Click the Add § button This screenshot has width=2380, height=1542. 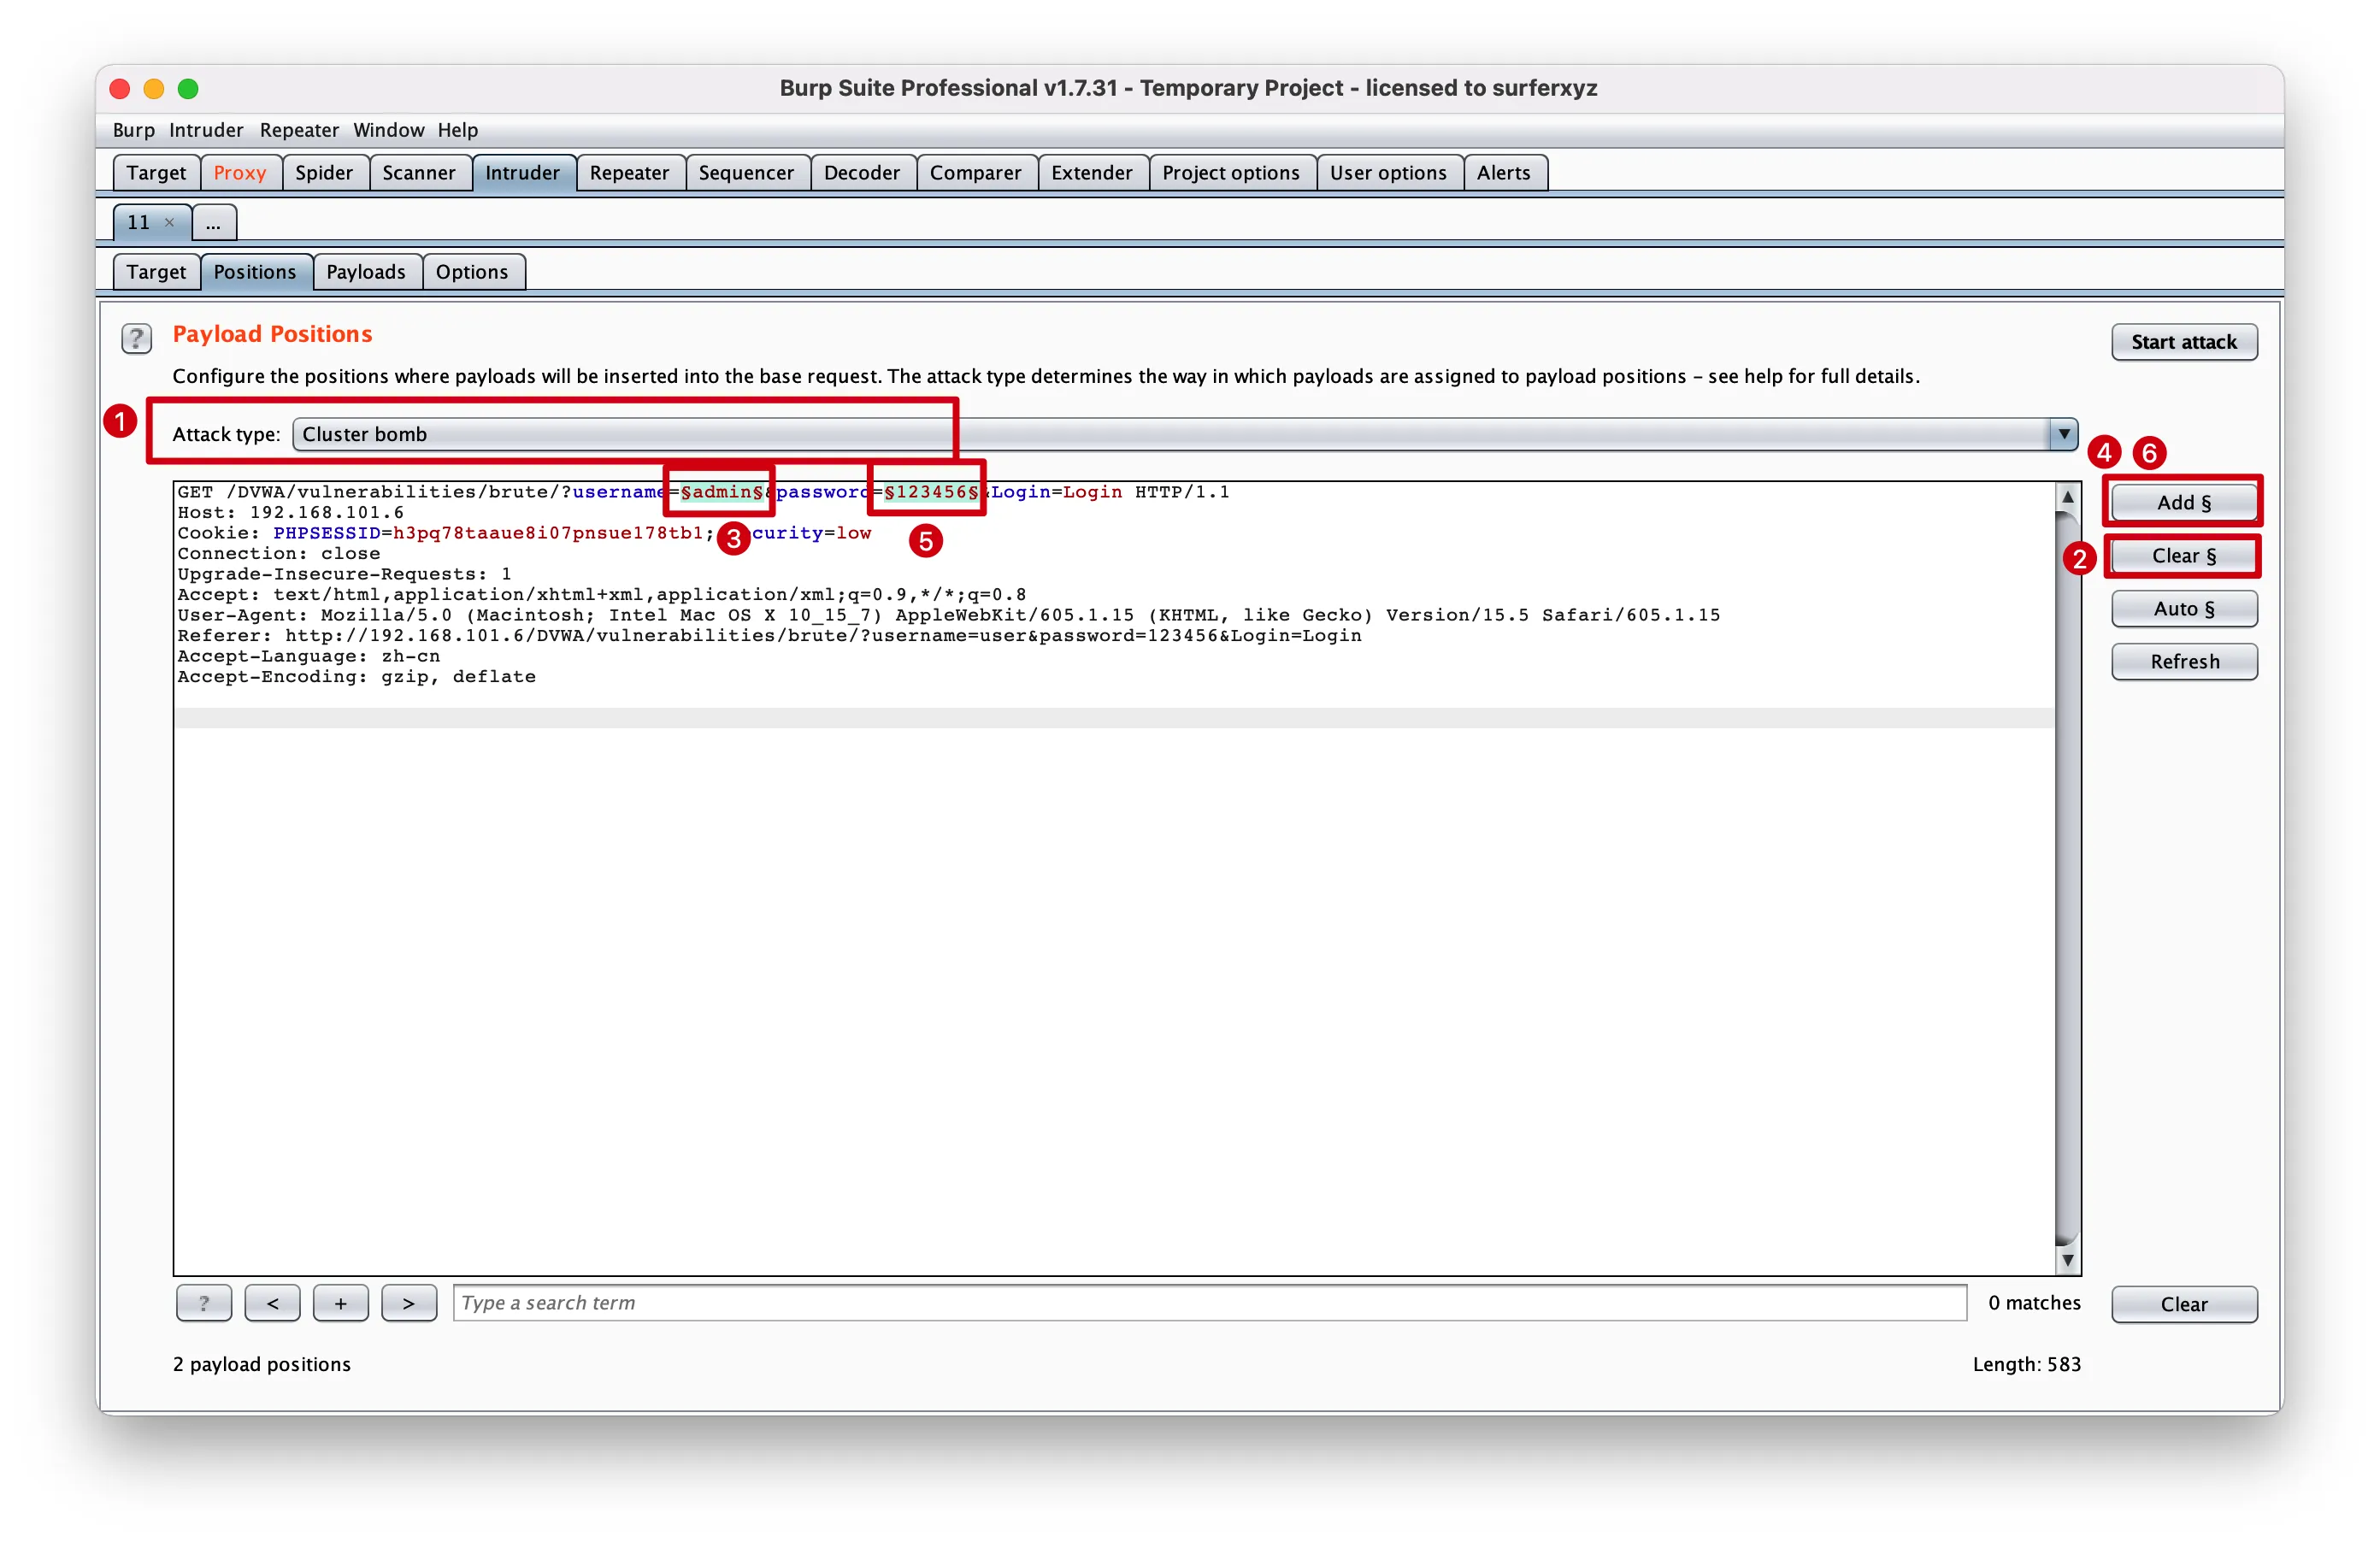tap(2183, 502)
